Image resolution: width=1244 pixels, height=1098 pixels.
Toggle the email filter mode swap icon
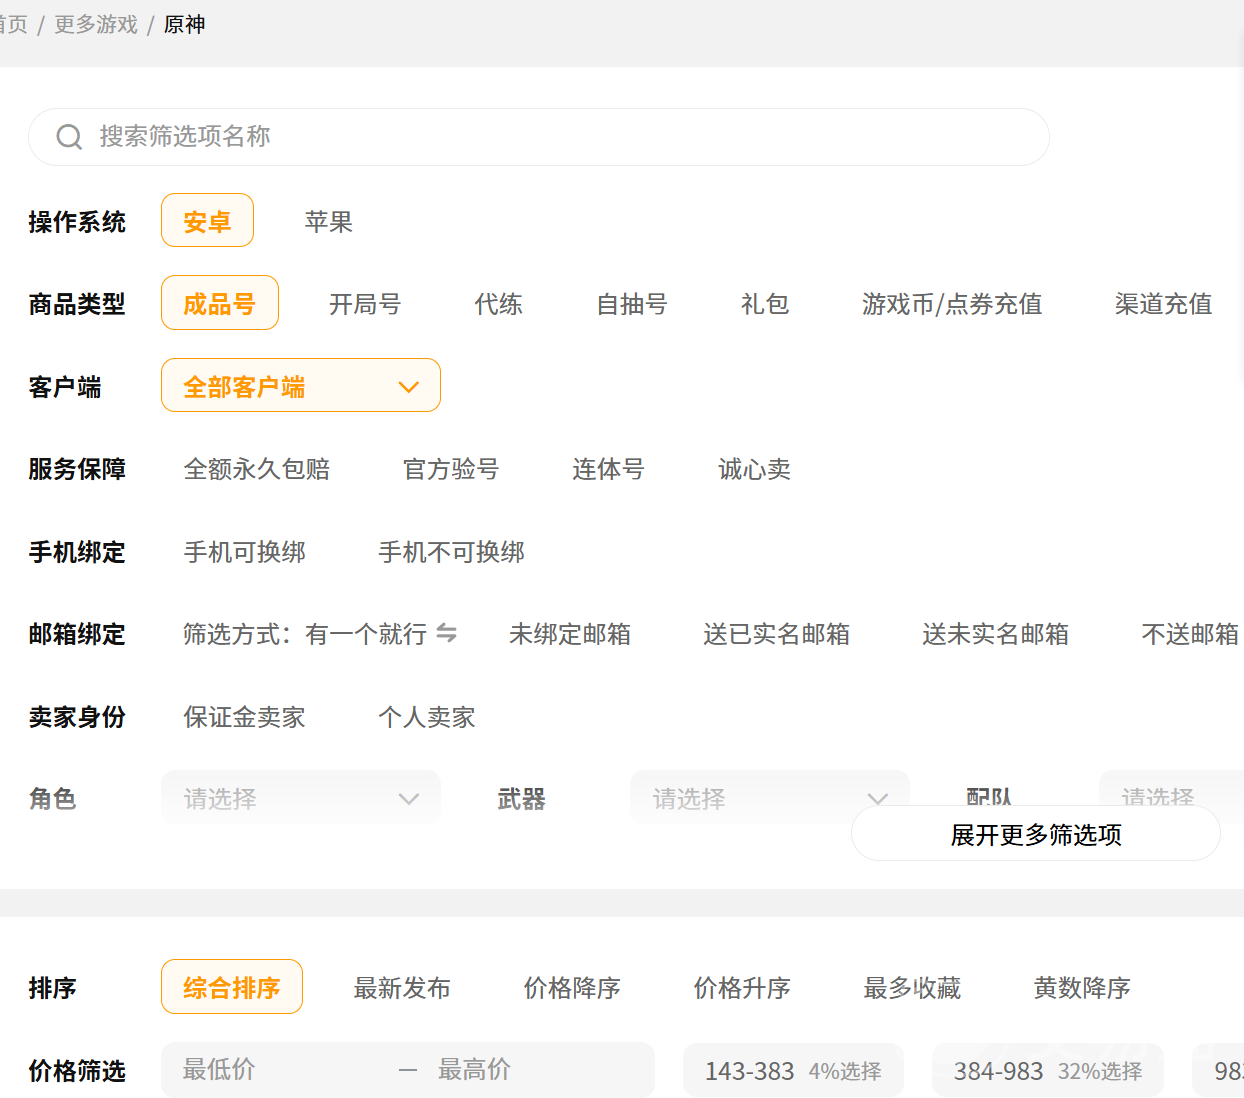click(x=447, y=633)
